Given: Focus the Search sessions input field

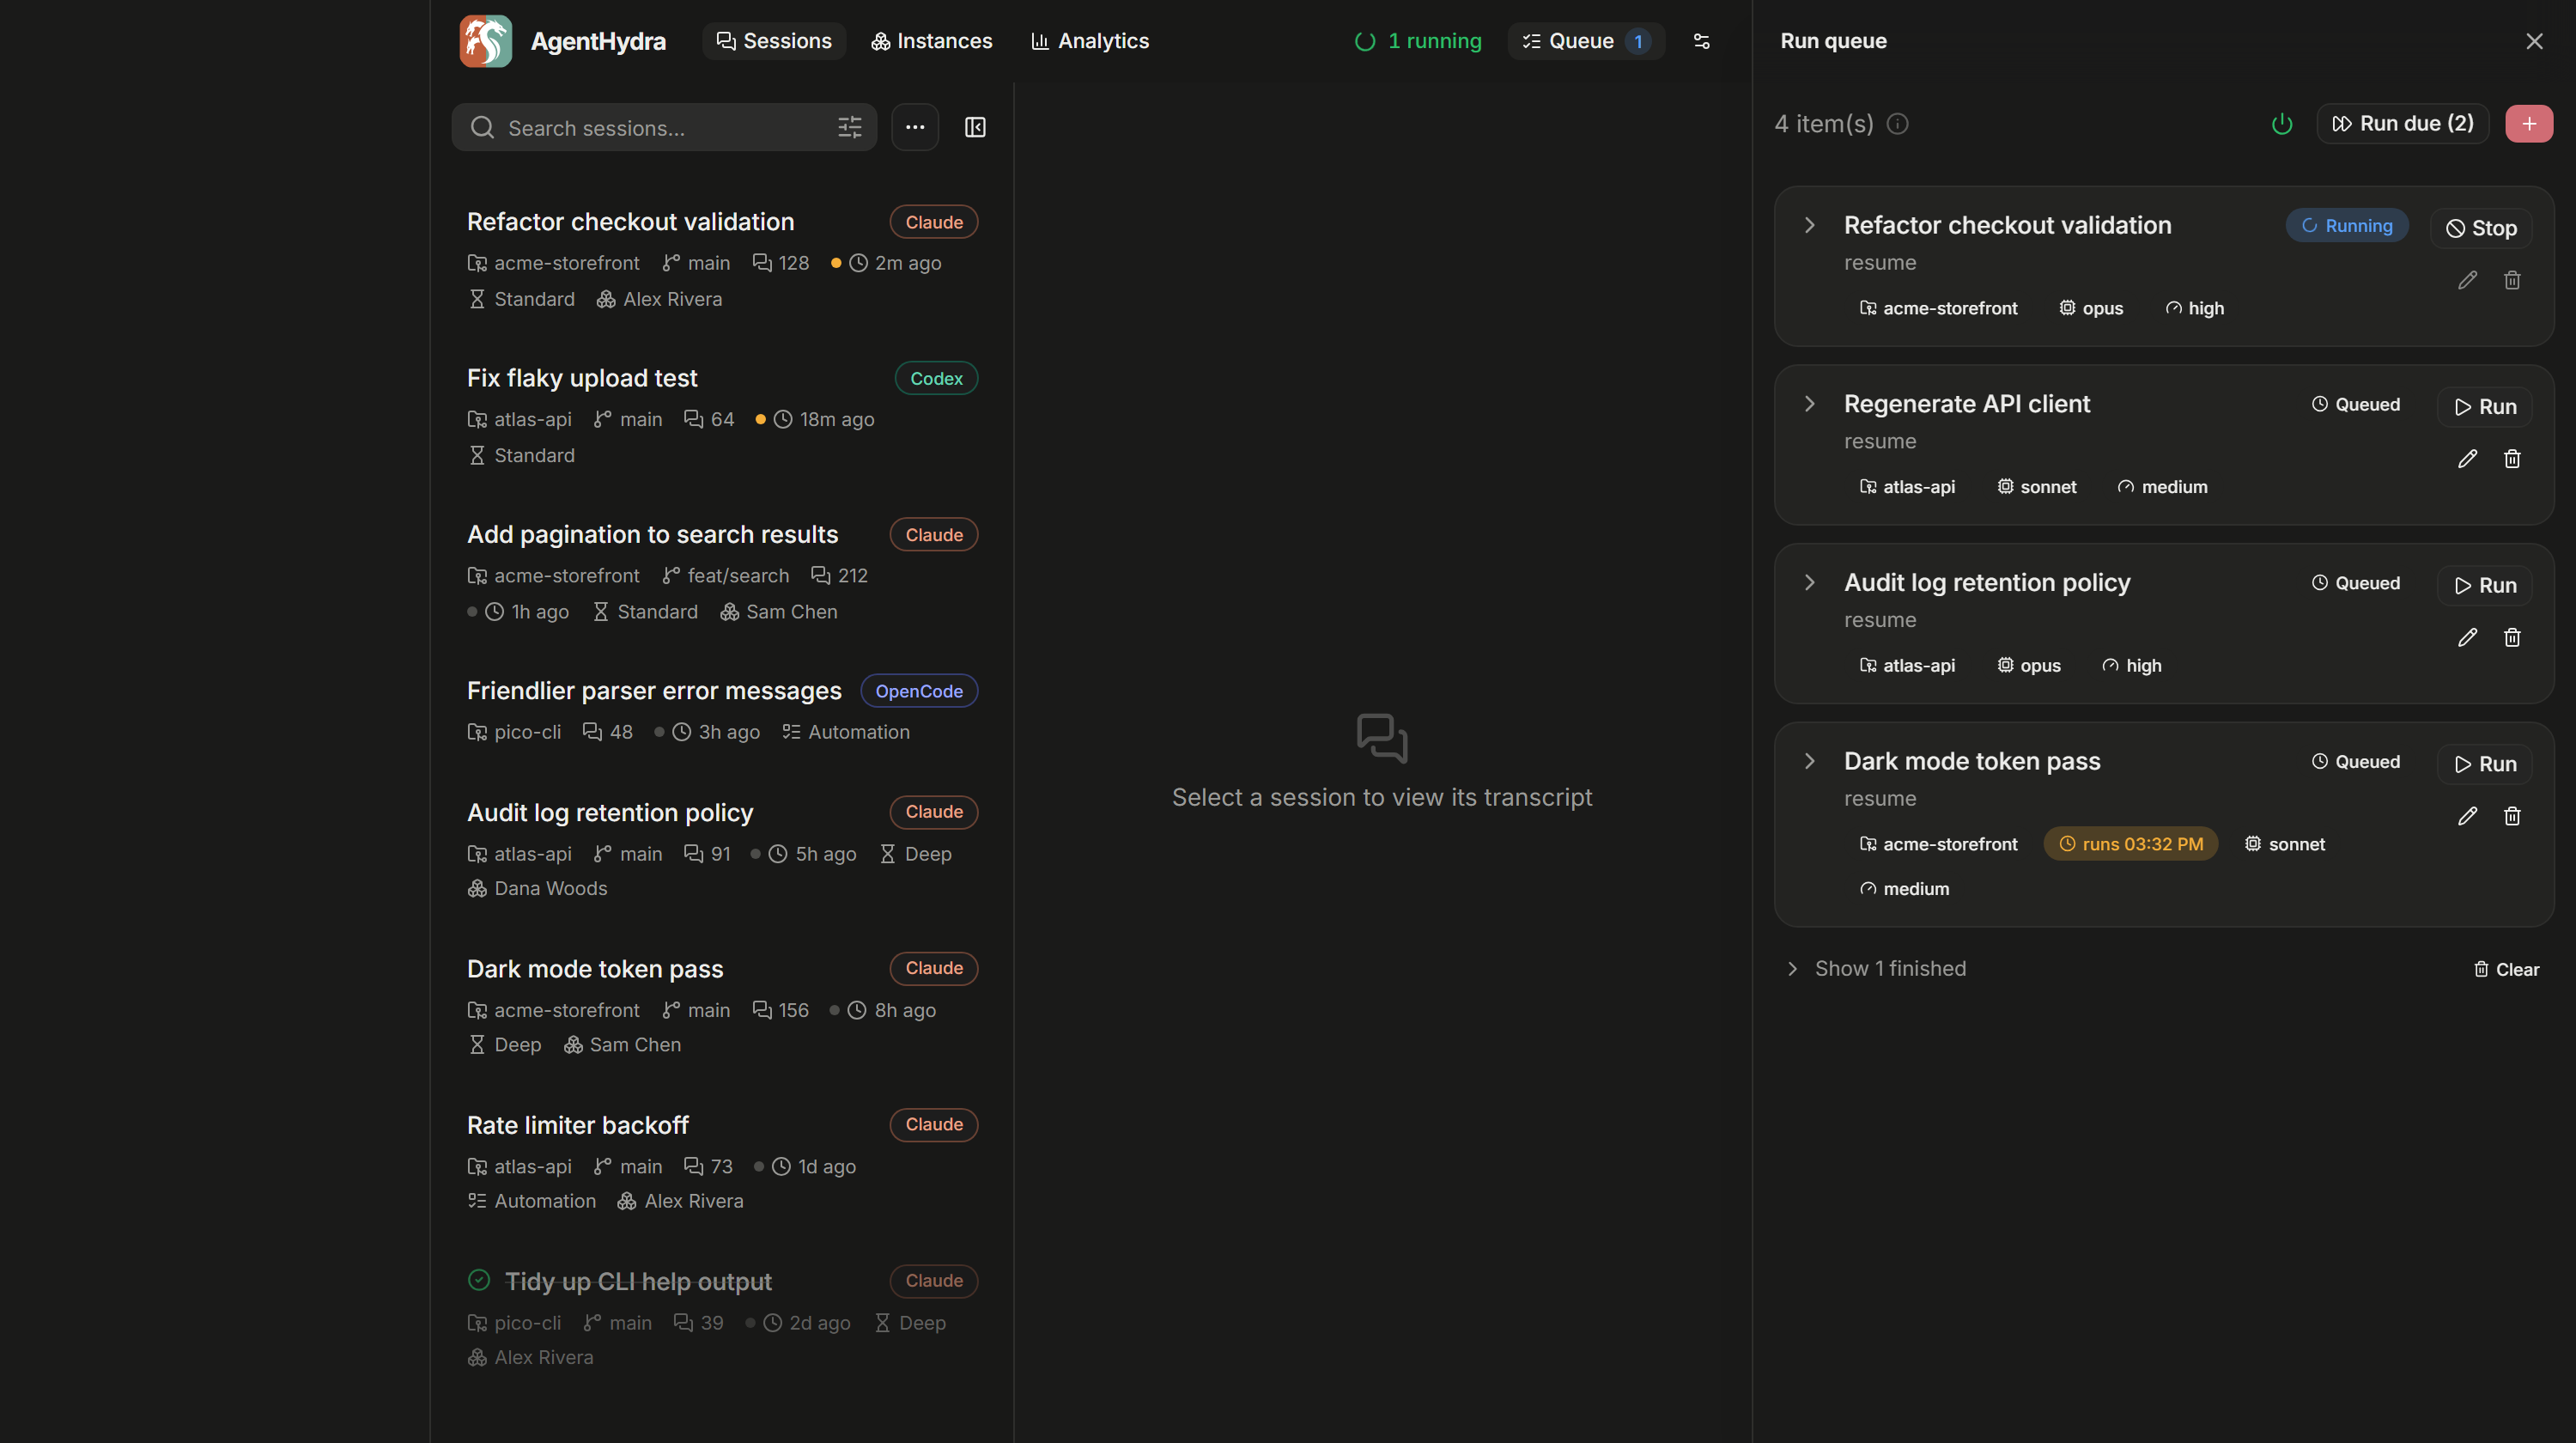Looking at the screenshot, I should point(664,127).
